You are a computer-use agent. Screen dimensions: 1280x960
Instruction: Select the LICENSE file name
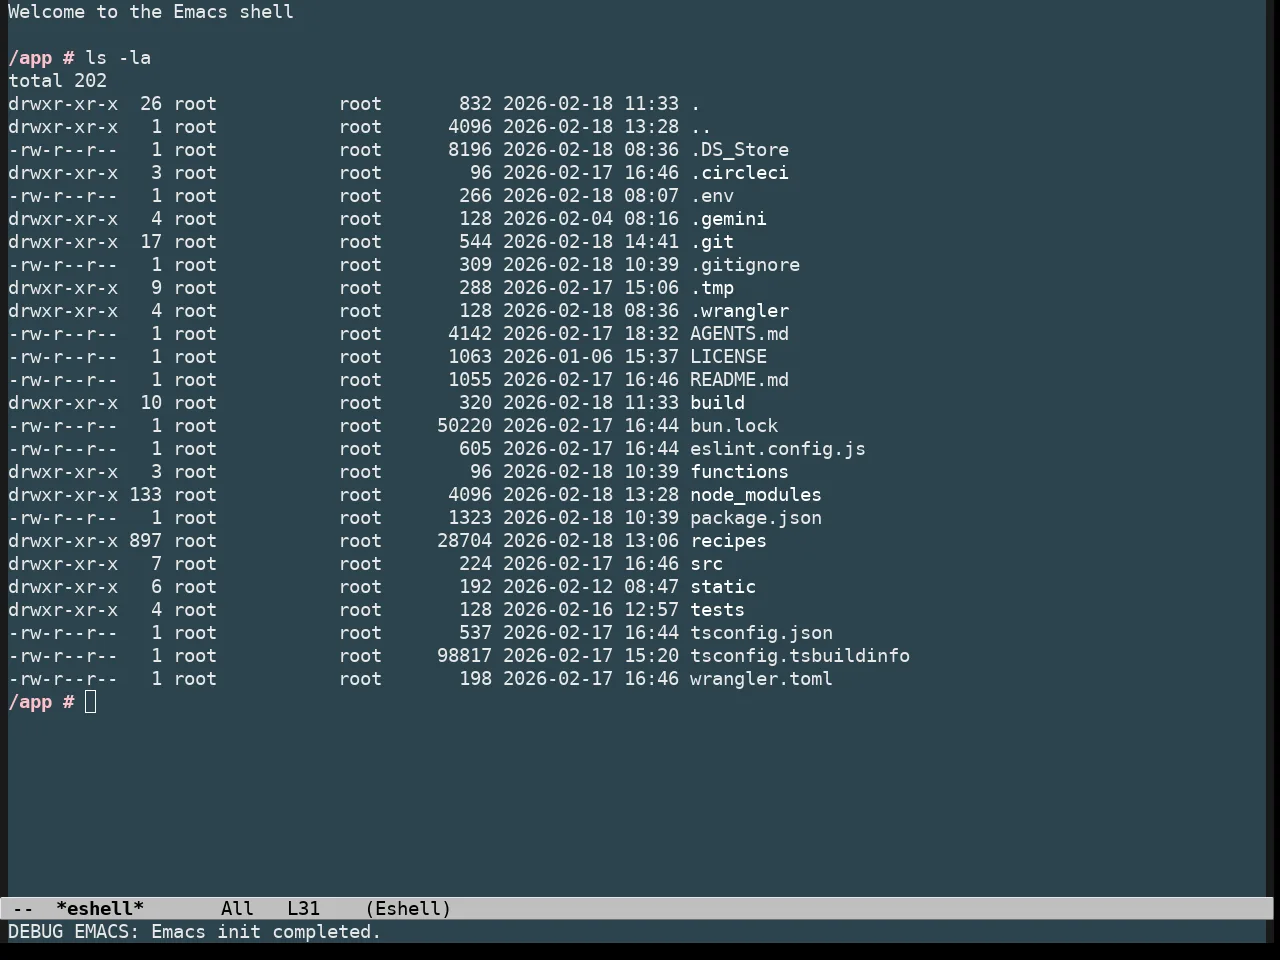[x=728, y=357]
